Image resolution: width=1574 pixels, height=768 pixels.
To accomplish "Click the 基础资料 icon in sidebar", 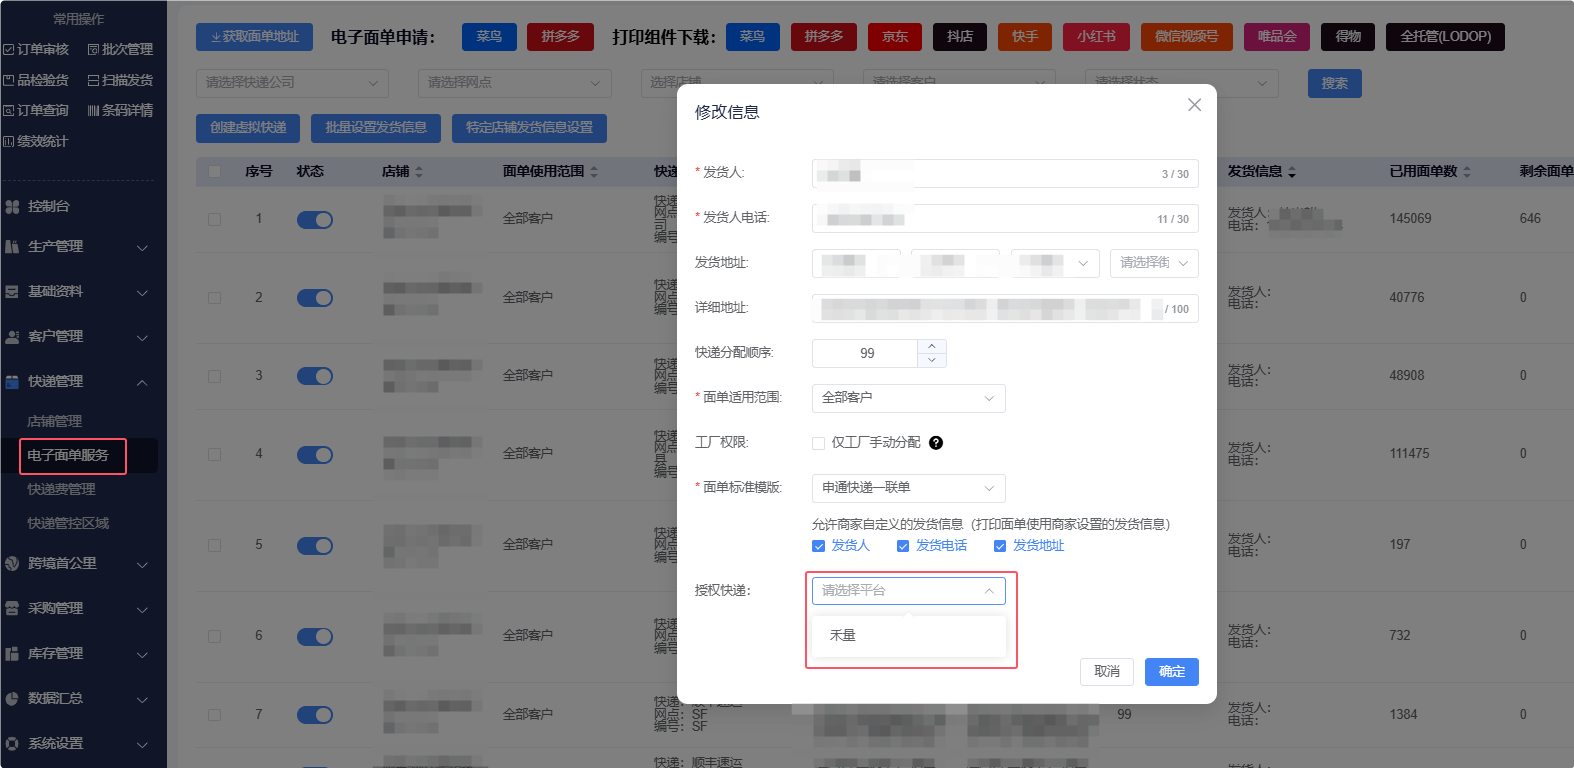I will [x=12, y=292].
